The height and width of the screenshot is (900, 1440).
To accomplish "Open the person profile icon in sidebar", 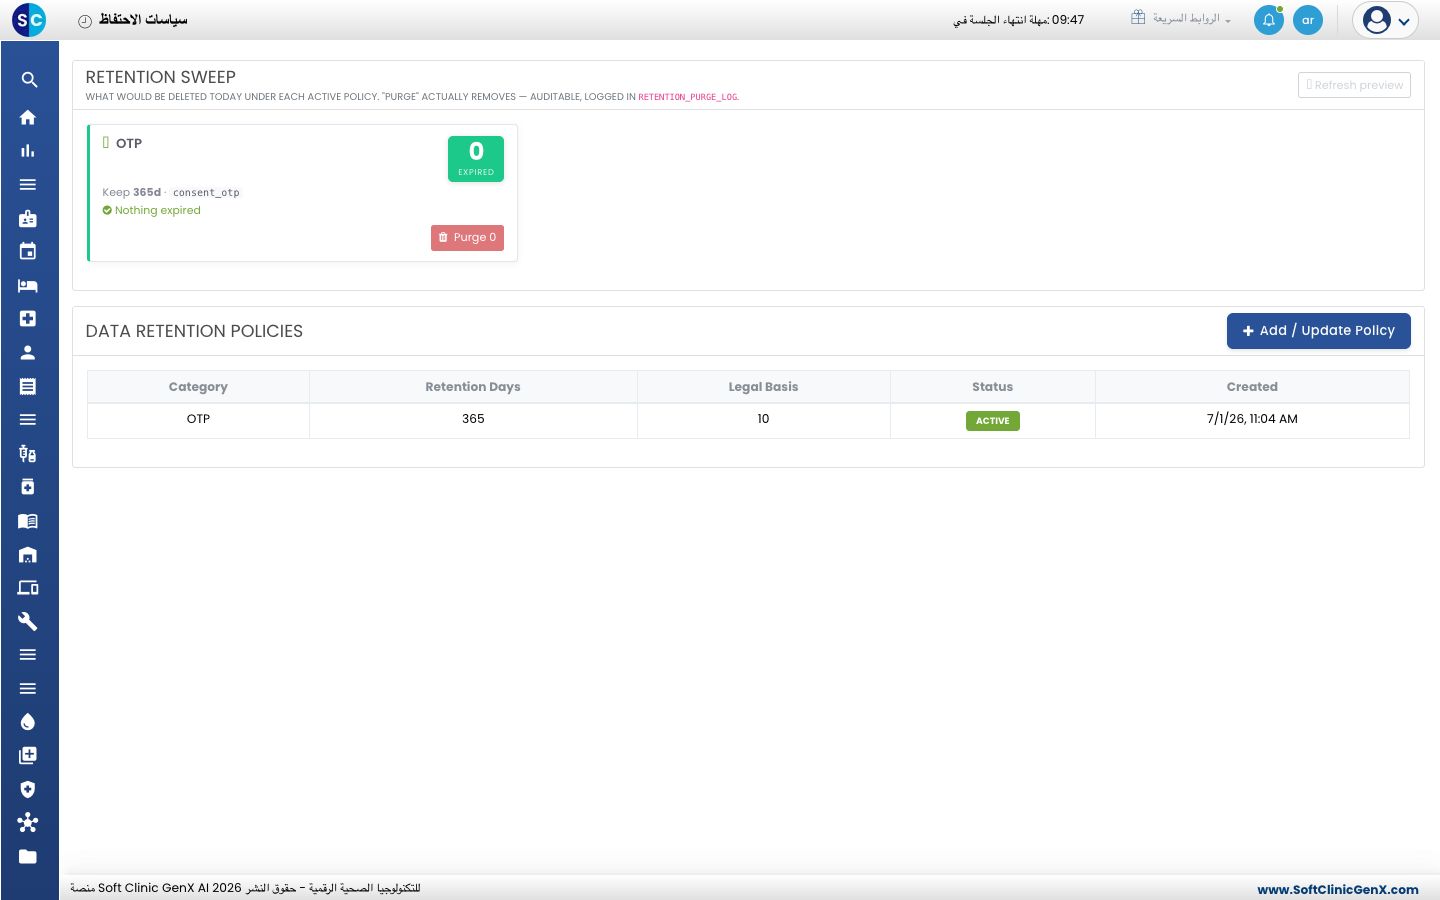I will (28, 352).
